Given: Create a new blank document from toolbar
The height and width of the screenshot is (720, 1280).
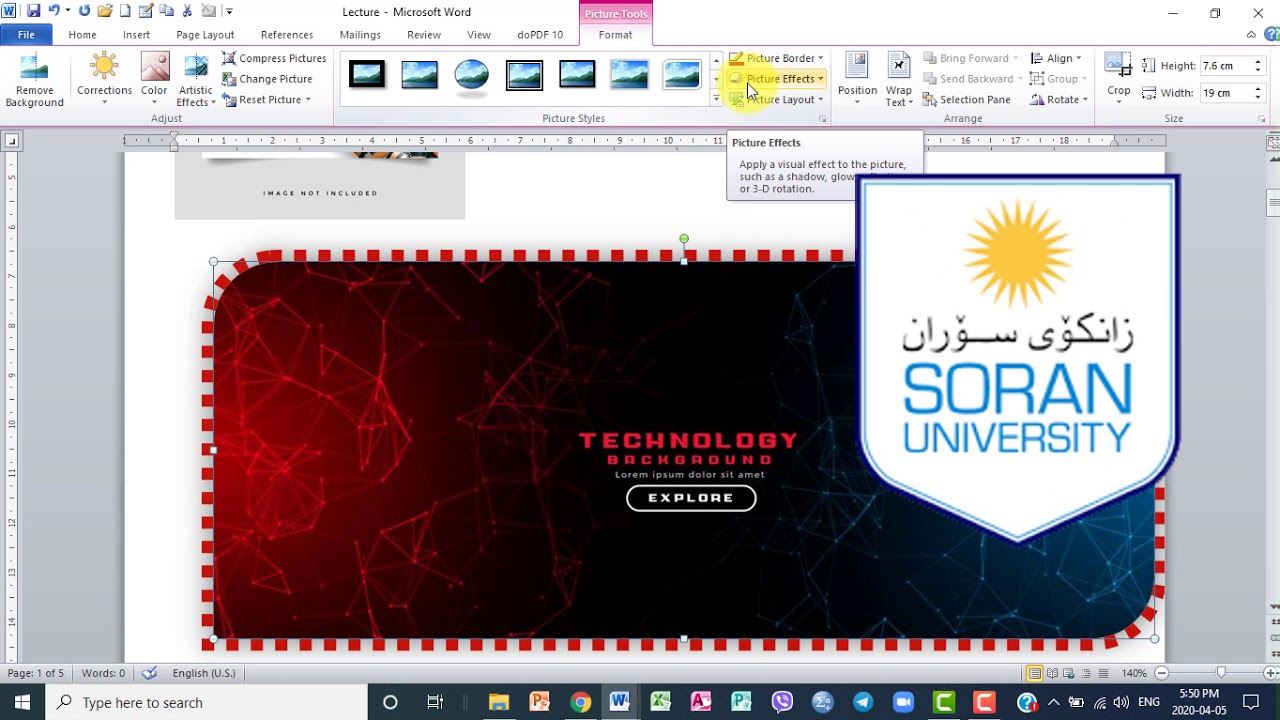Looking at the screenshot, I should pyautogui.click(x=125, y=12).
